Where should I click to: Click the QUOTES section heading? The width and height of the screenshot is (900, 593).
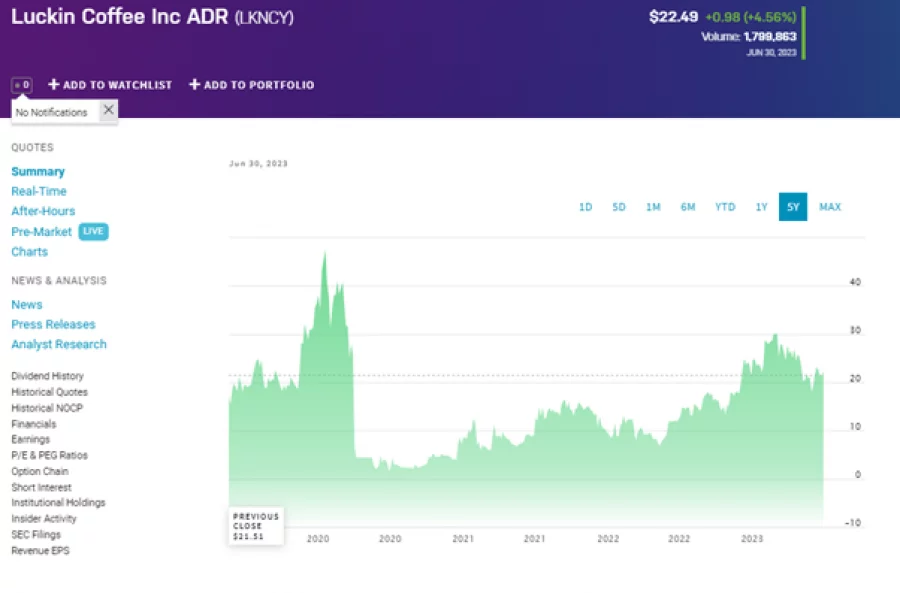[32, 148]
